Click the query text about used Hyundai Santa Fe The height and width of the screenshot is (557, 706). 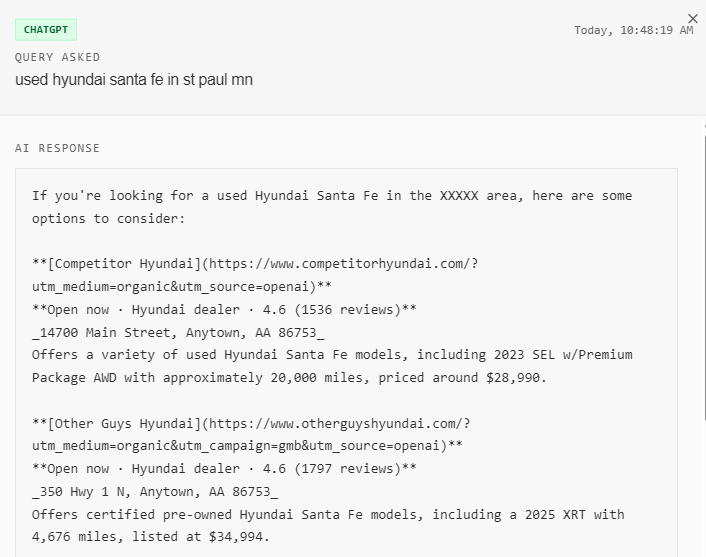(134, 80)
